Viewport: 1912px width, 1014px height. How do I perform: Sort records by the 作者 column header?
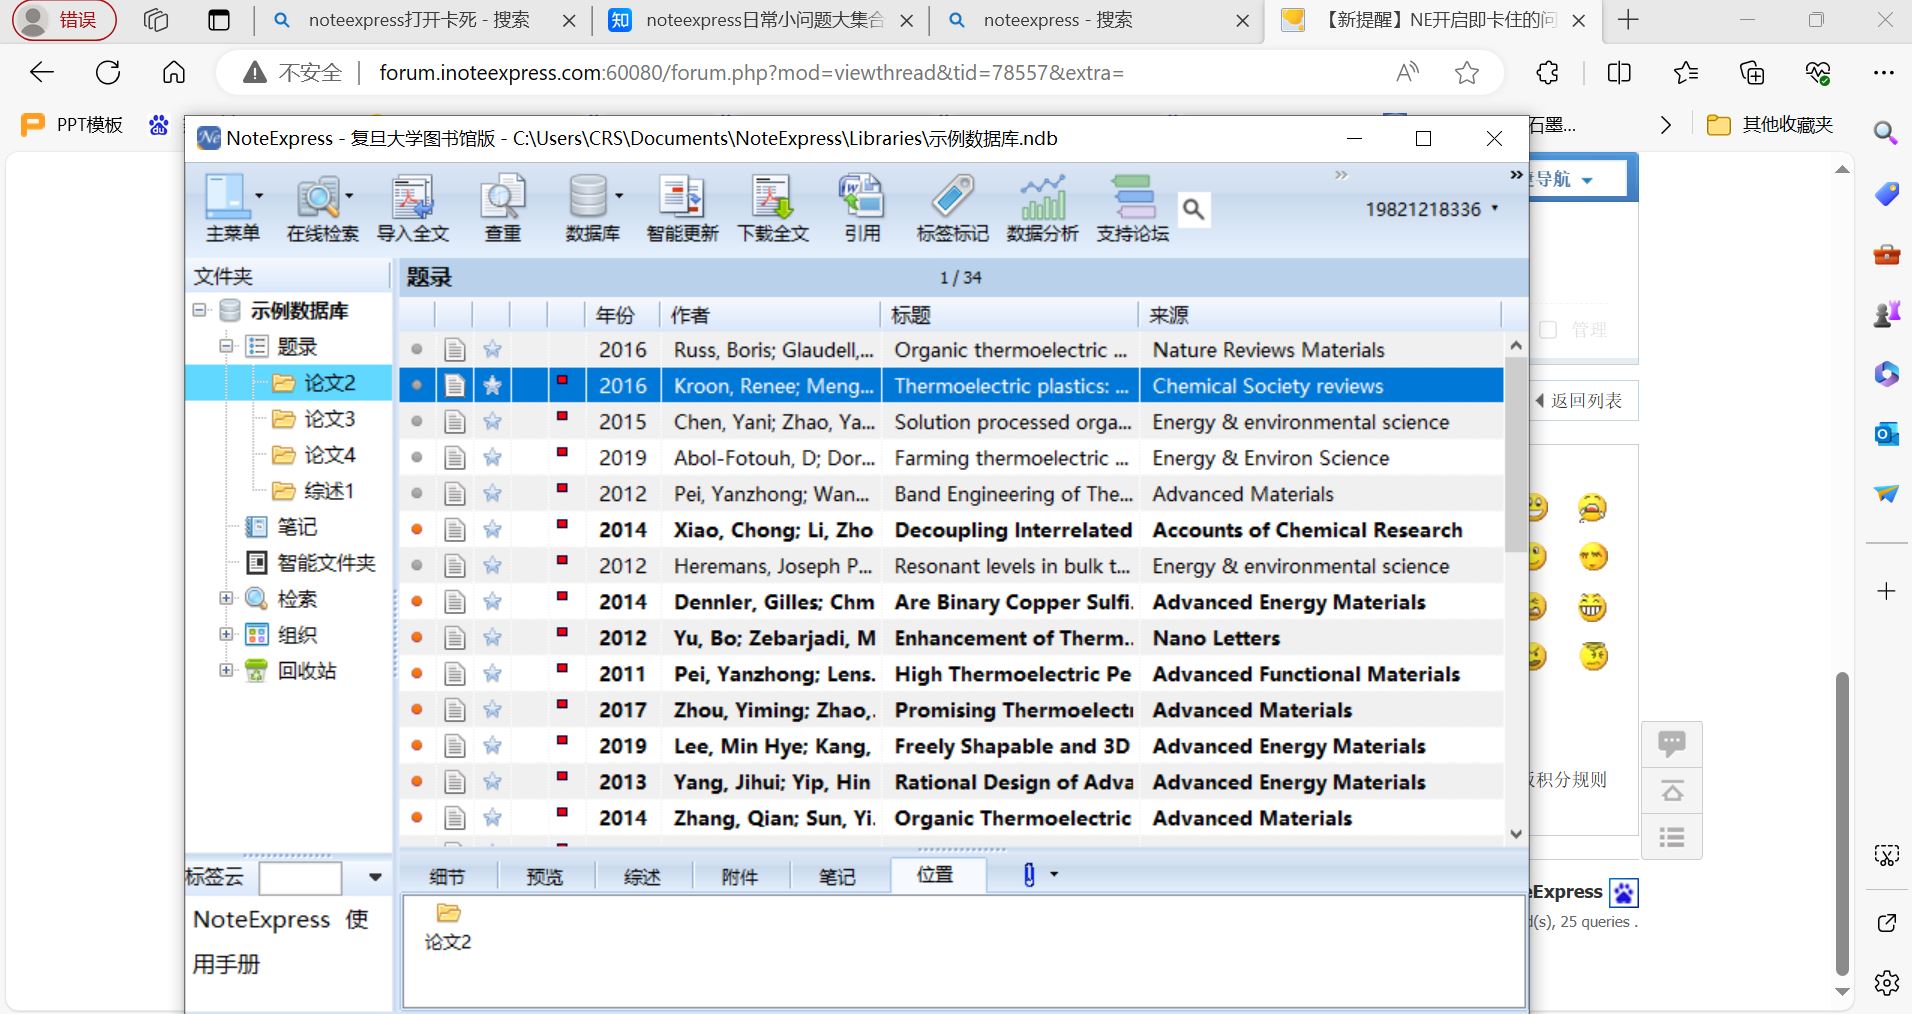[769, 315]
